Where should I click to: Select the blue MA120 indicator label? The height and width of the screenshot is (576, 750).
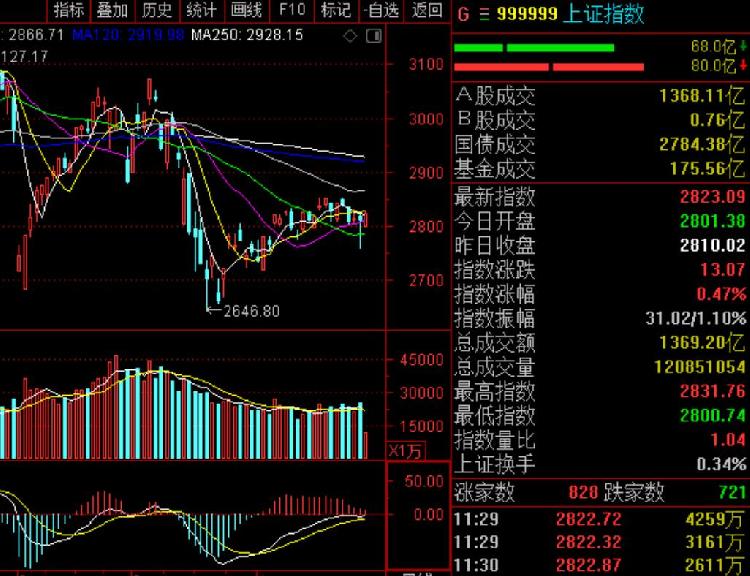coord(128,35)
